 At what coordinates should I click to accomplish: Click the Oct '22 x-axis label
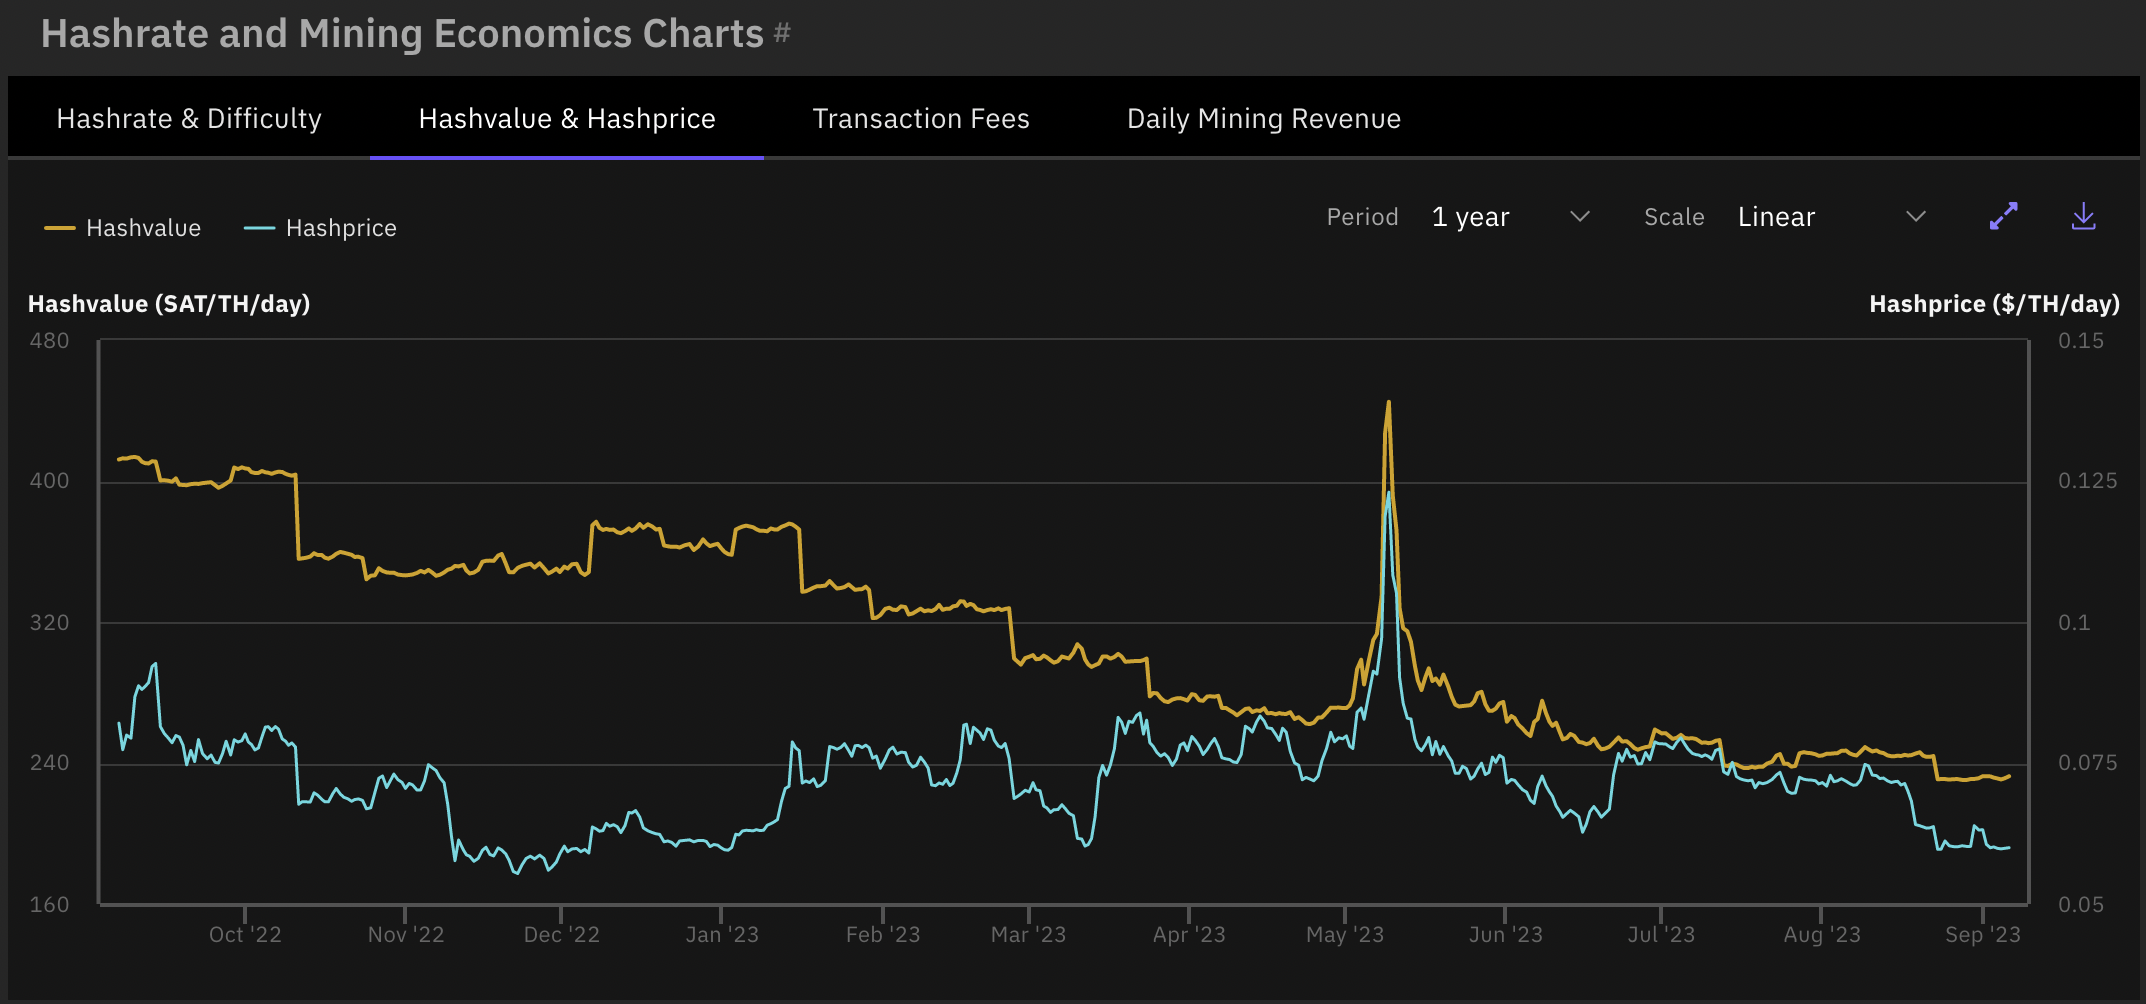(245, 934)
